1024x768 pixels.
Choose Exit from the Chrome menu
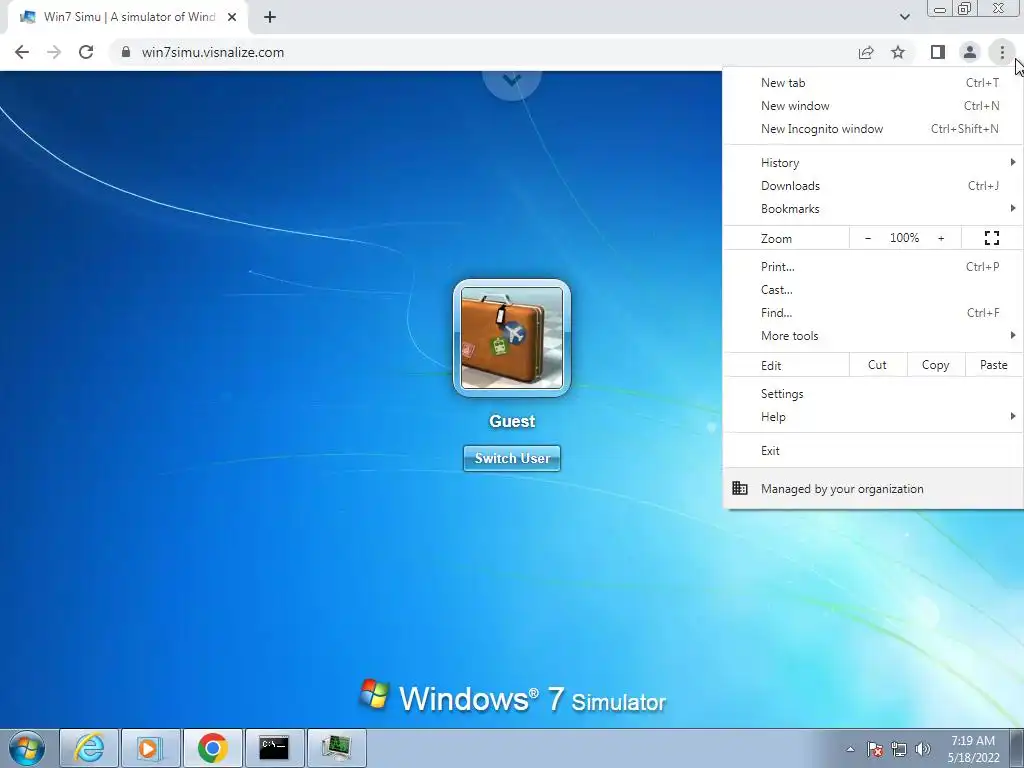(x=873, y=451)
